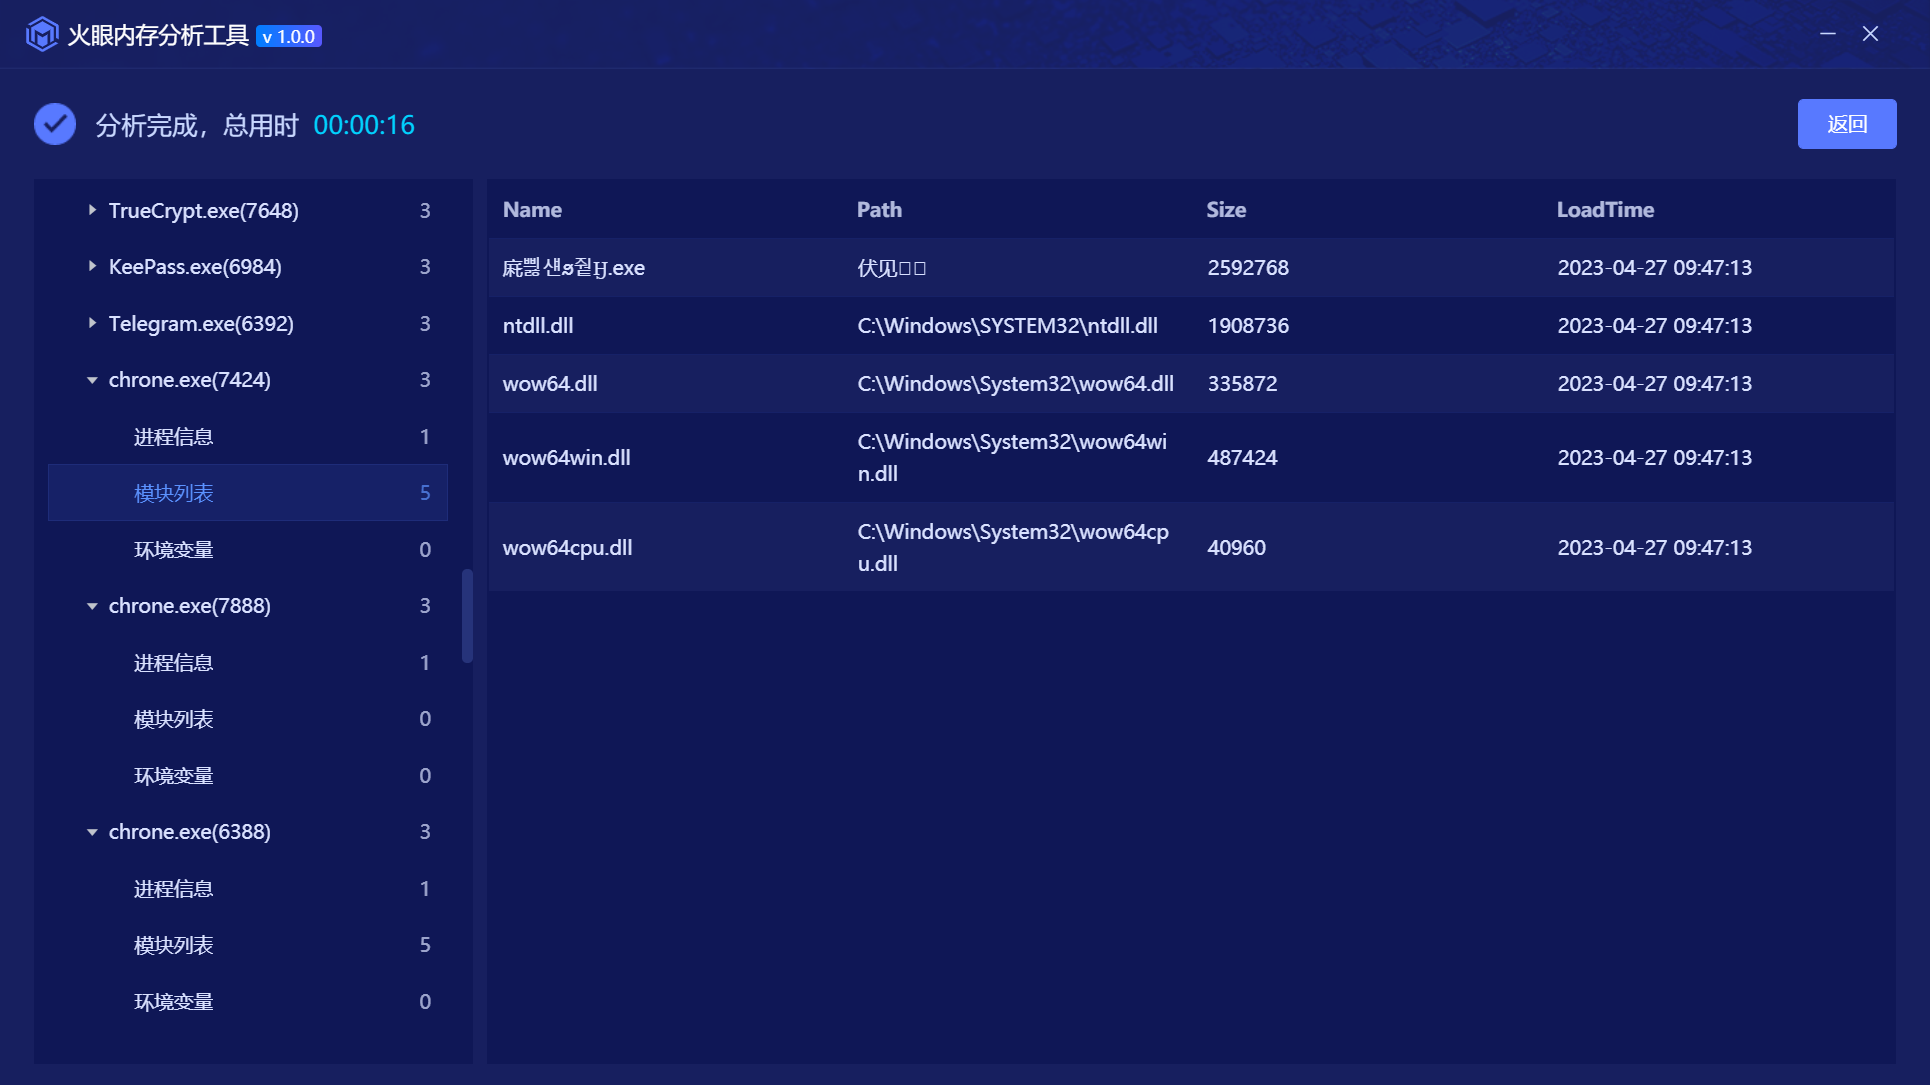Sort by the Size column header
Viewport: 1930px width, 1085px height.
click(1225, 210)
